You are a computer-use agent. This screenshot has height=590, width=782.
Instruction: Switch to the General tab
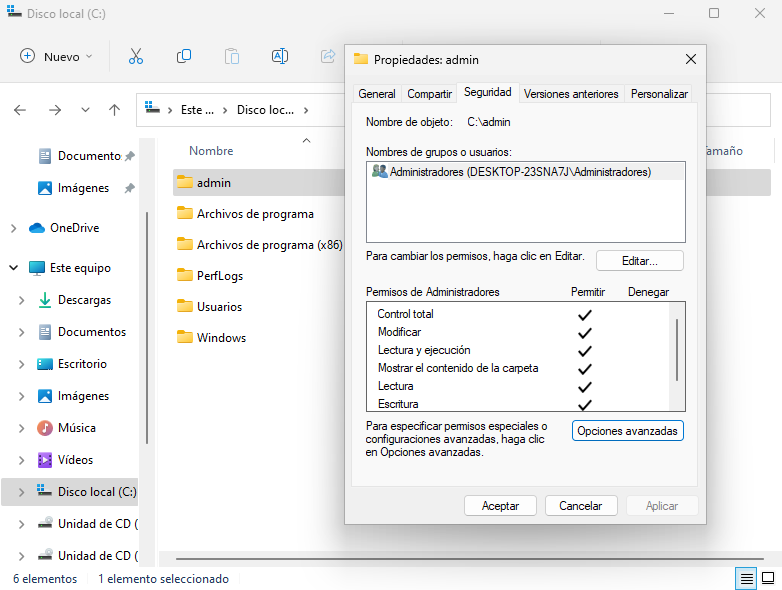coord(377,94)
